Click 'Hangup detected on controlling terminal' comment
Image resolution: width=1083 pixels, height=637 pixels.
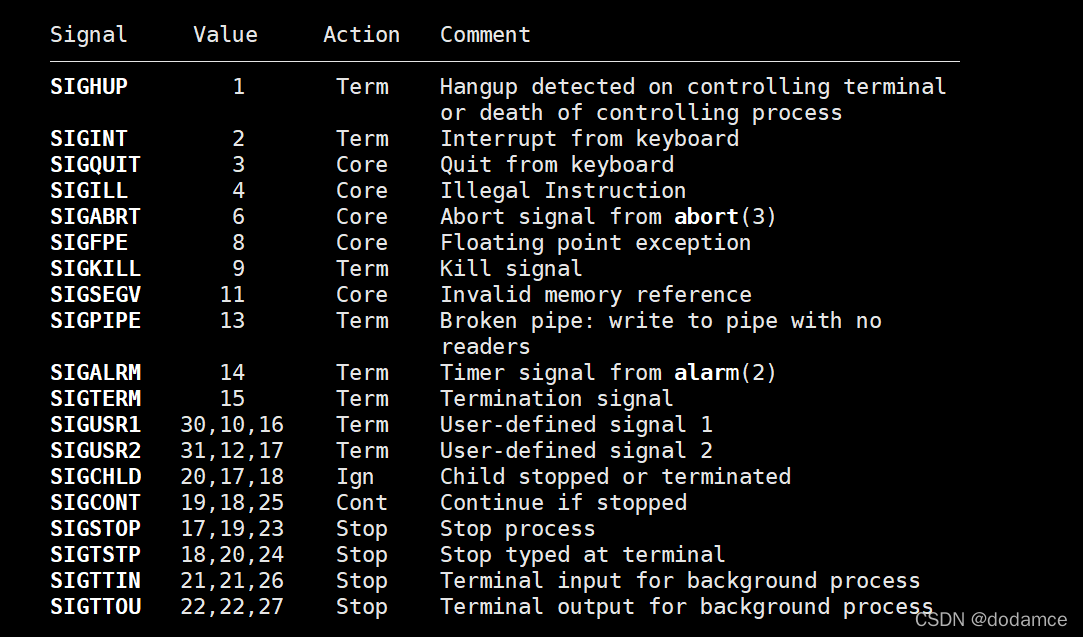pos(693,87)
